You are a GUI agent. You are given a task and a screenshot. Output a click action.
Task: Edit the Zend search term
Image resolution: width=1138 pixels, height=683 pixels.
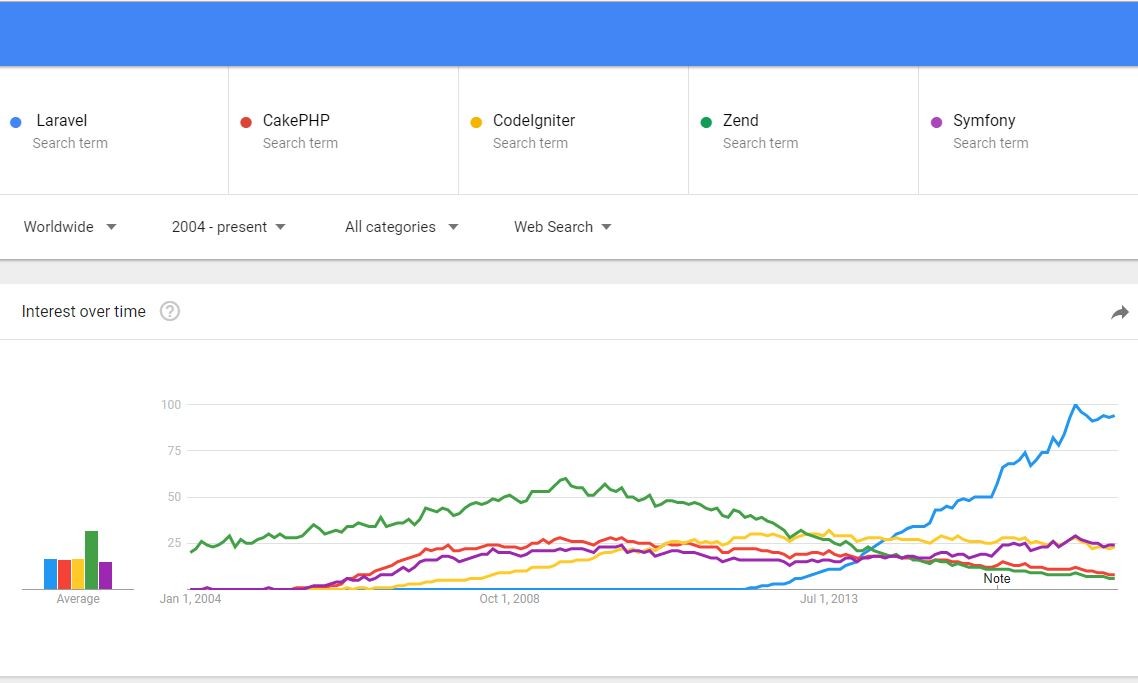tap(740, 120)
